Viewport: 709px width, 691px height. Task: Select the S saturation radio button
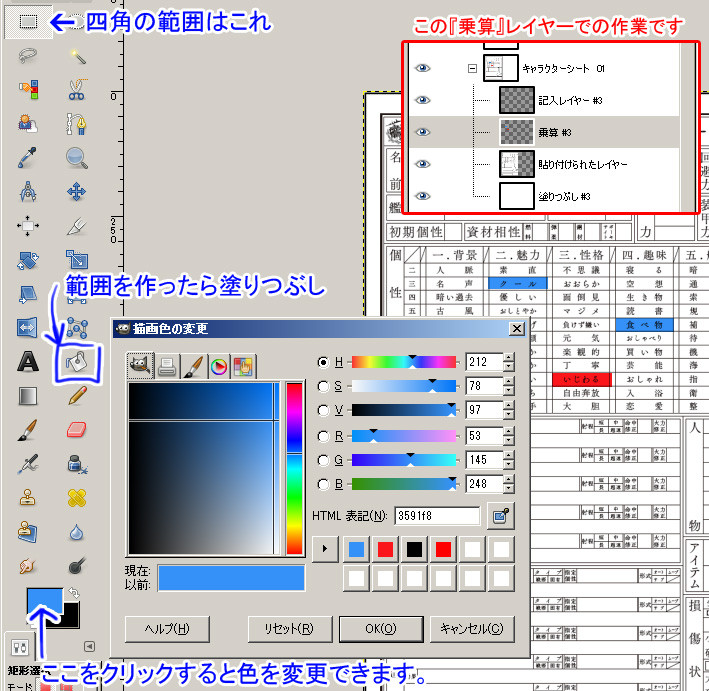tap(323, 386)
